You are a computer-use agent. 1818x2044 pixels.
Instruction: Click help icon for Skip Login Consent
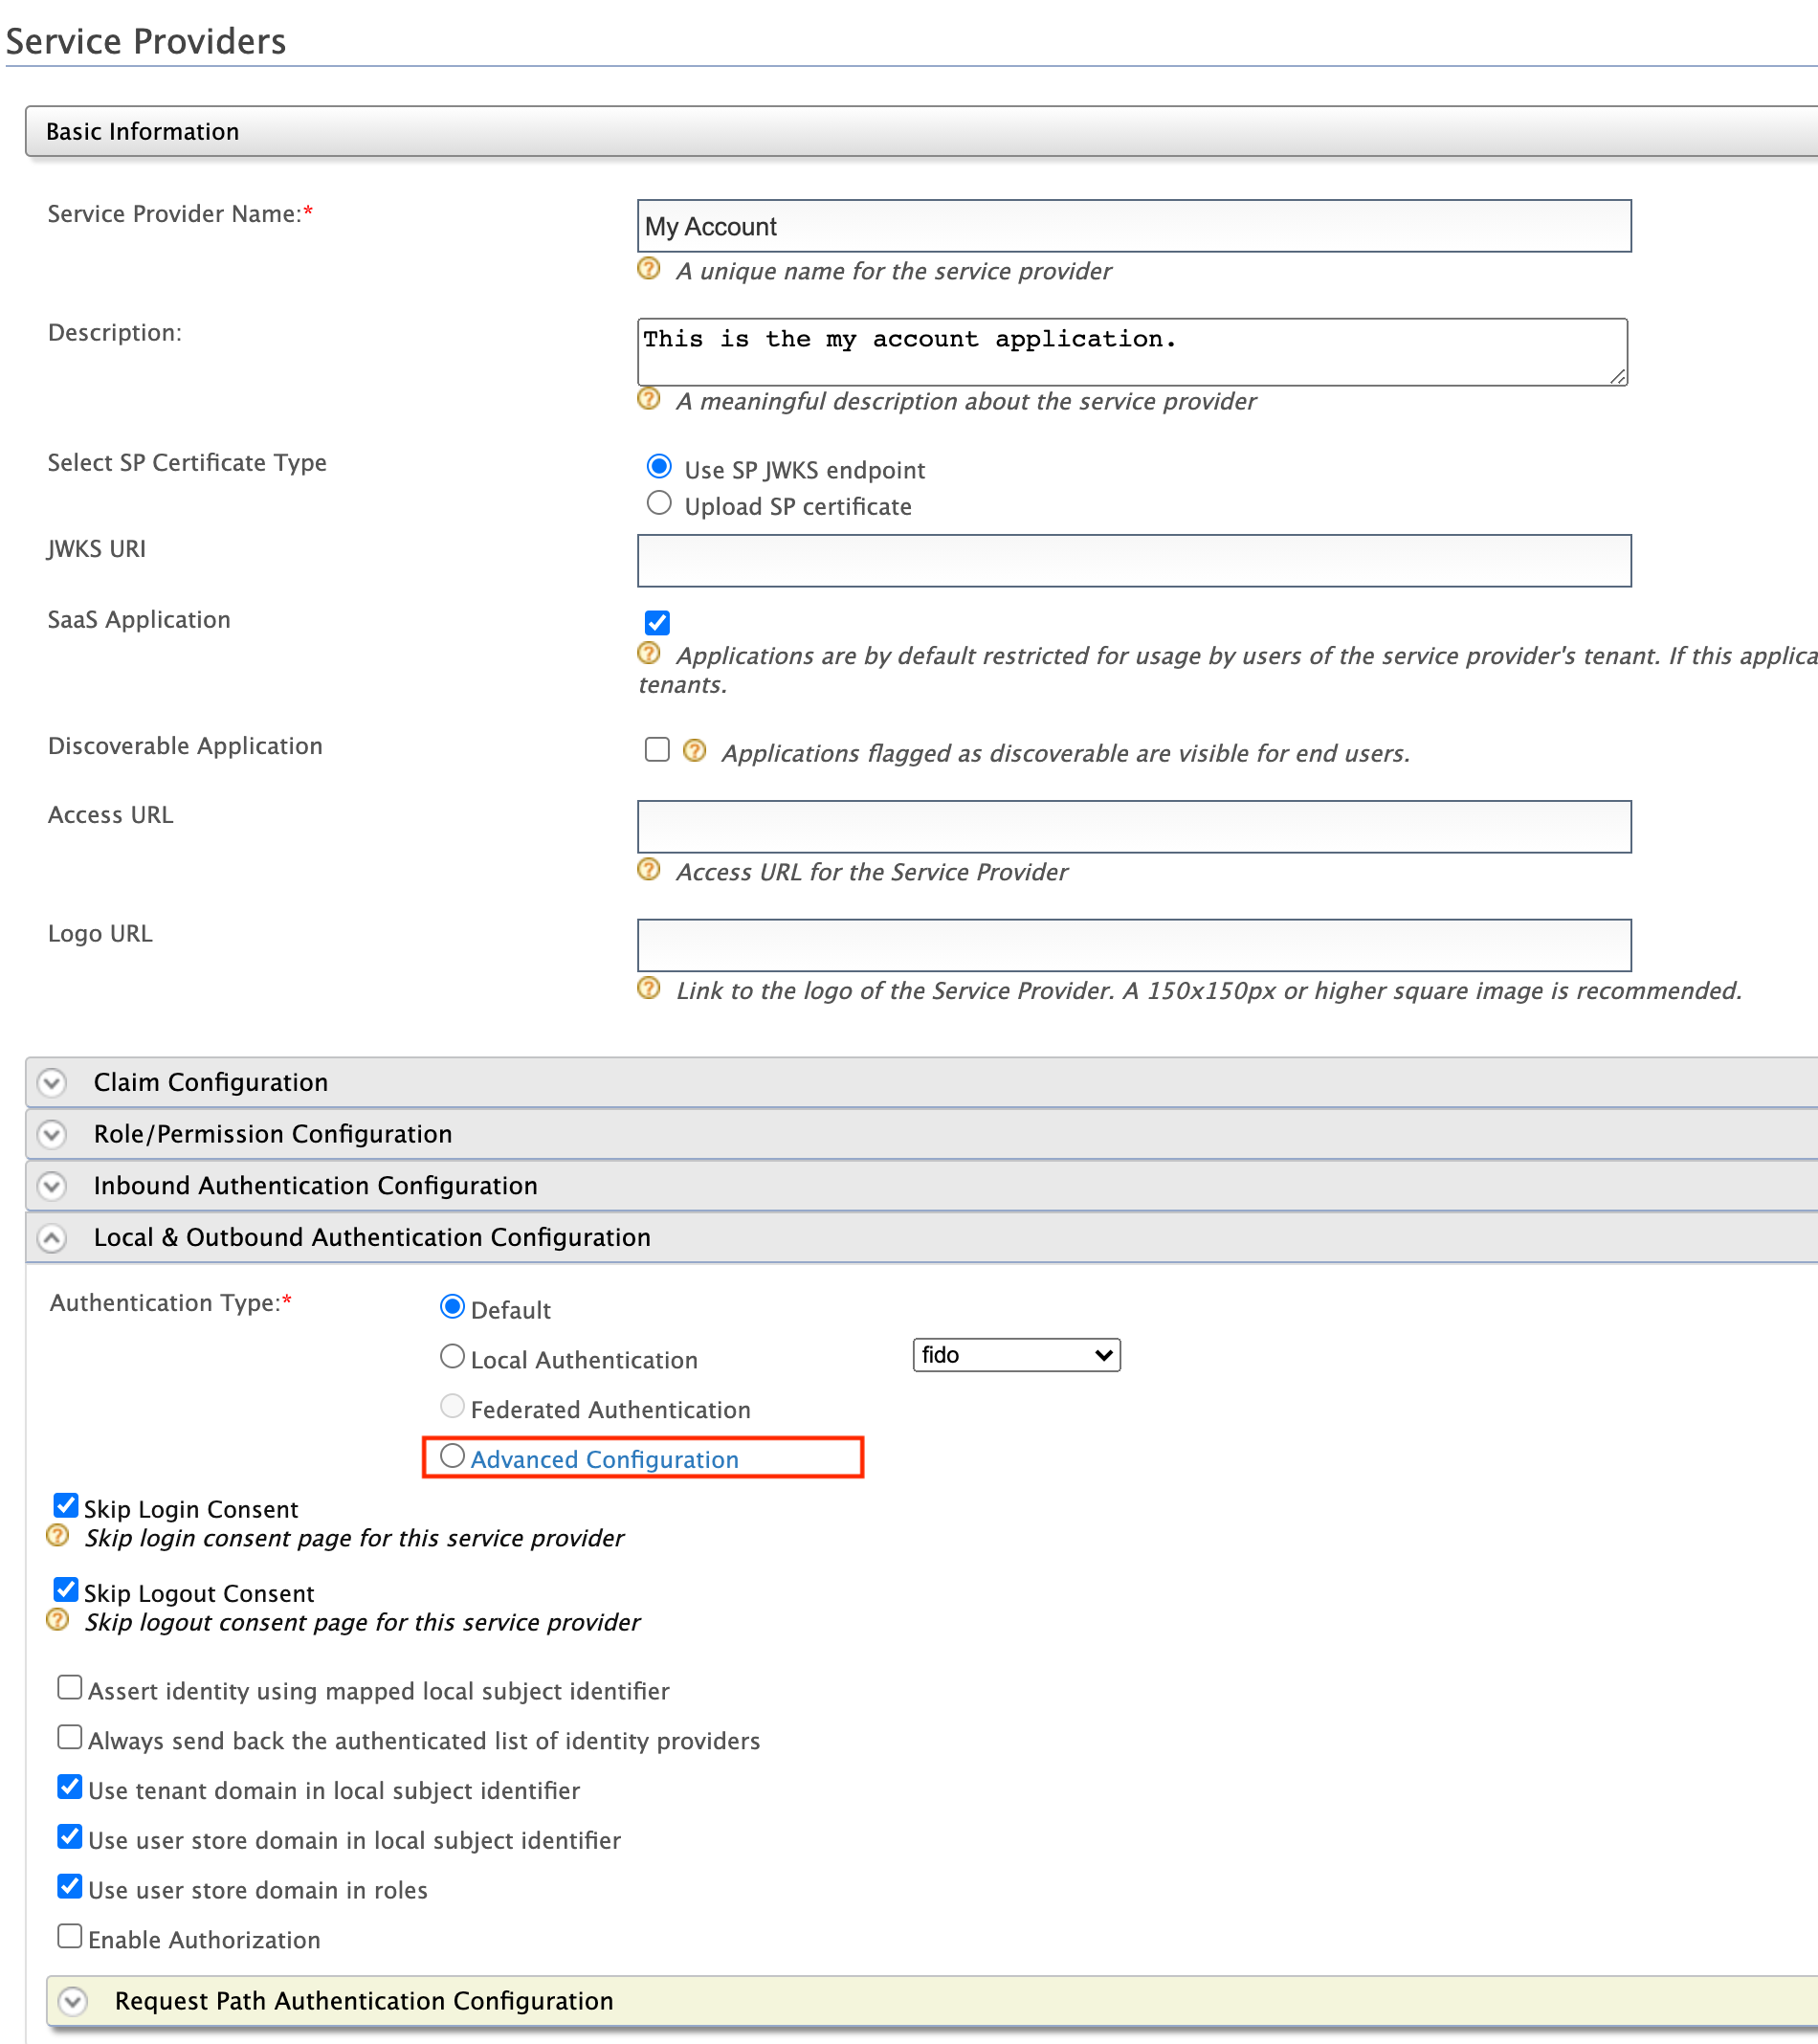58,1536
